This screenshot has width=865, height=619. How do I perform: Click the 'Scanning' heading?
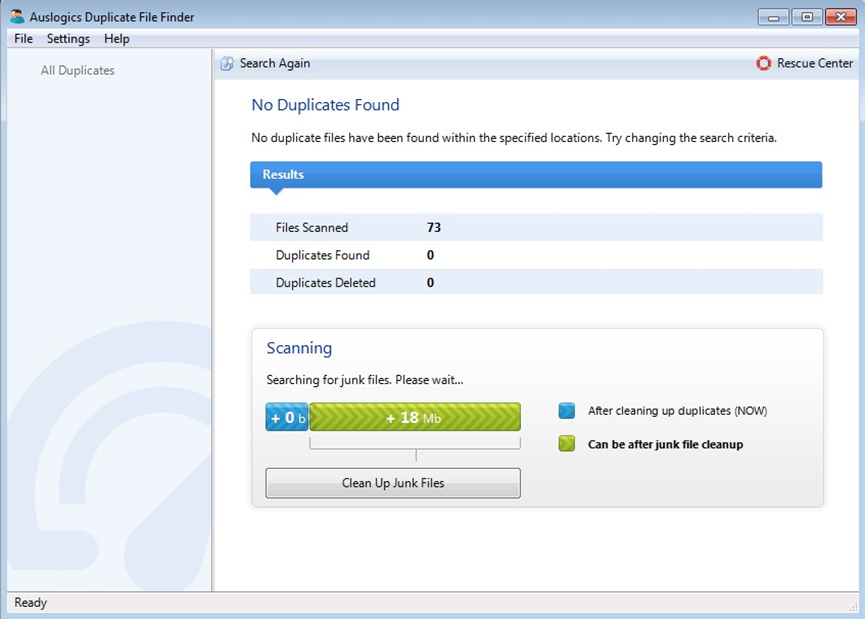pos(300,349)
